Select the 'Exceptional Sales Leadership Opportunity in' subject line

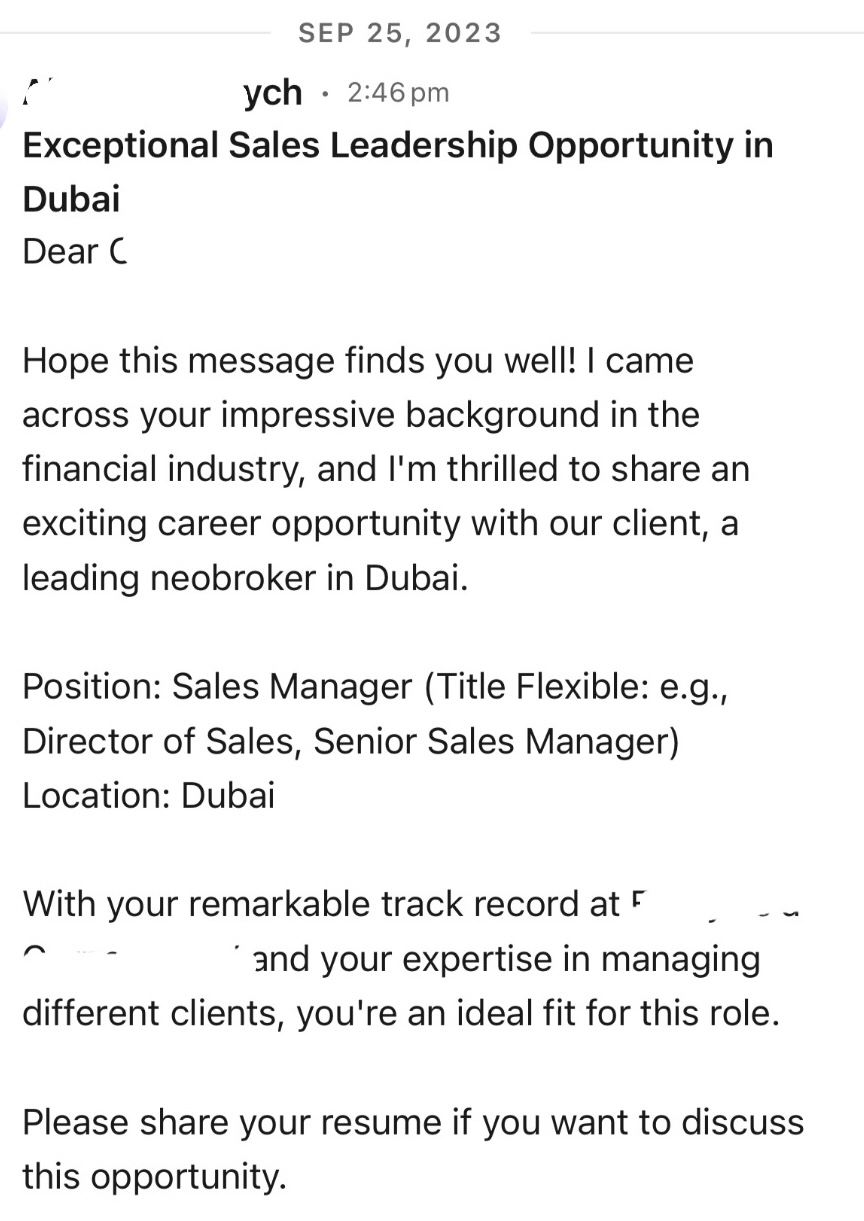397,145
